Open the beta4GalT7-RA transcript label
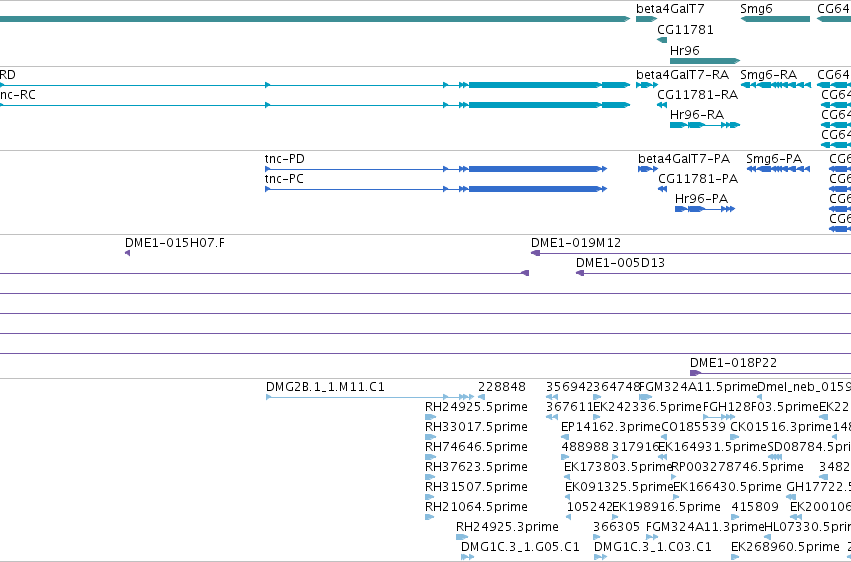851x562 pixels. point(682,75)
